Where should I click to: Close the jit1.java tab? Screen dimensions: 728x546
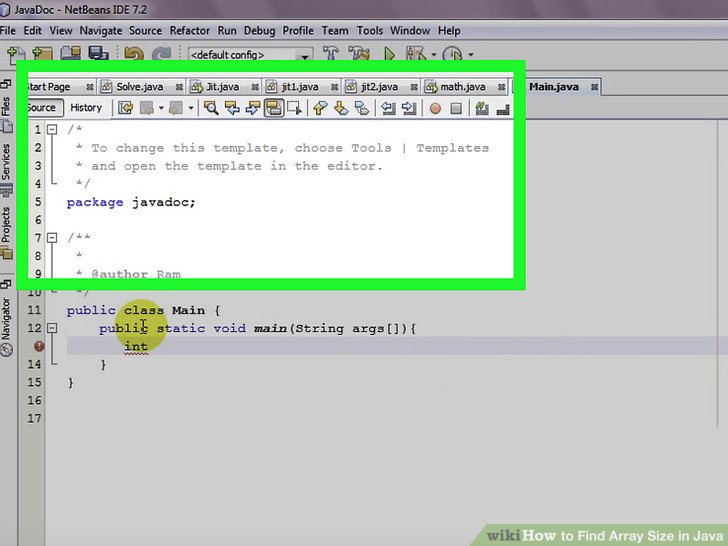tap(334, 87)
